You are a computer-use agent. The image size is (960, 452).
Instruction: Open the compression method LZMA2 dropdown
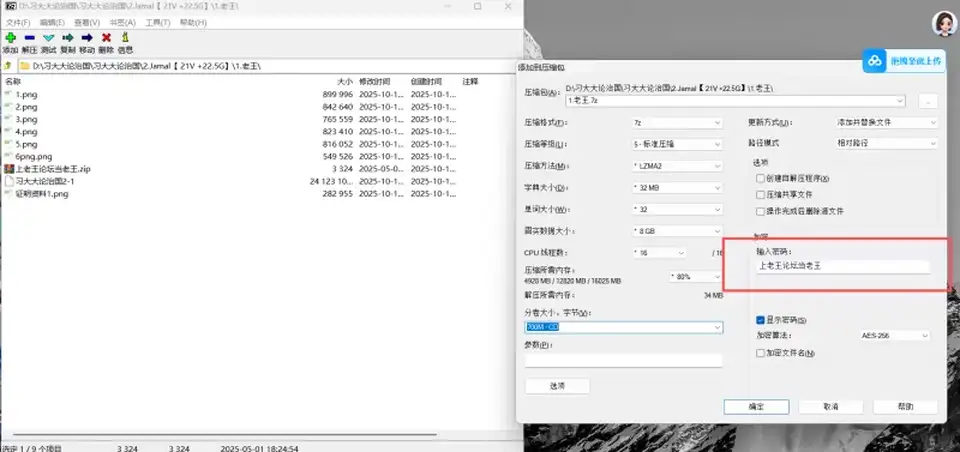pyautogui.click(x=677, y=166)
